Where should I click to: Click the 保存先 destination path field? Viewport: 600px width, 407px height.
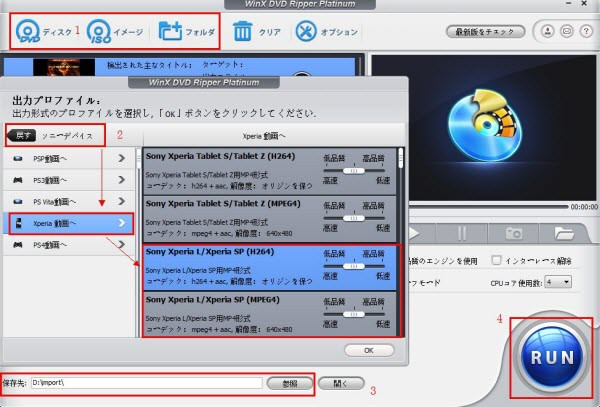147,383
